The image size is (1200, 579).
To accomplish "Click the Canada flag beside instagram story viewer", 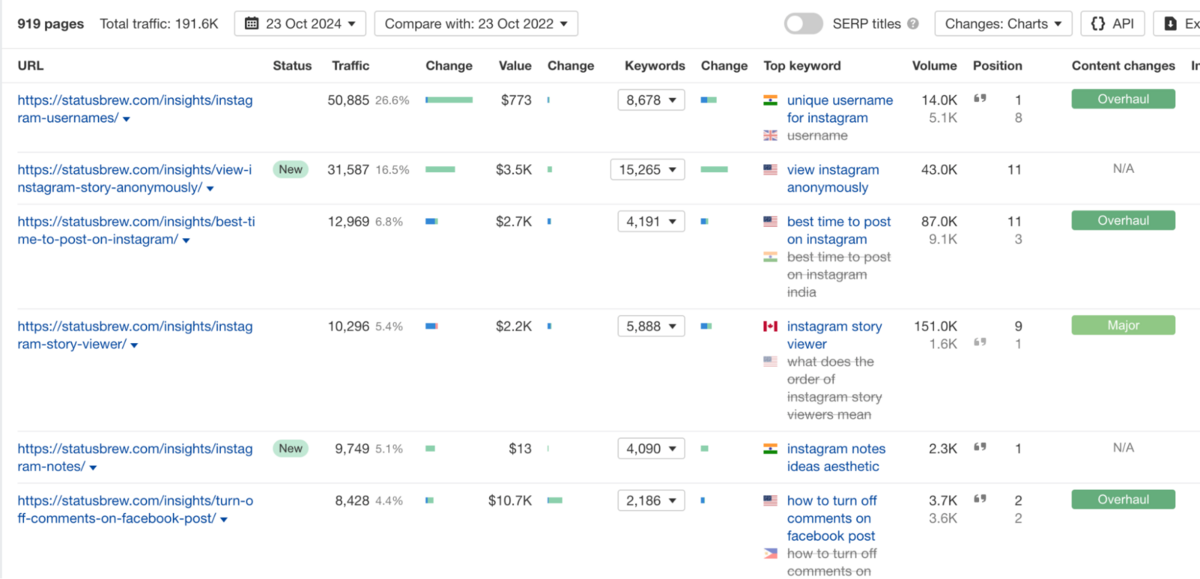I will point(770,327).
